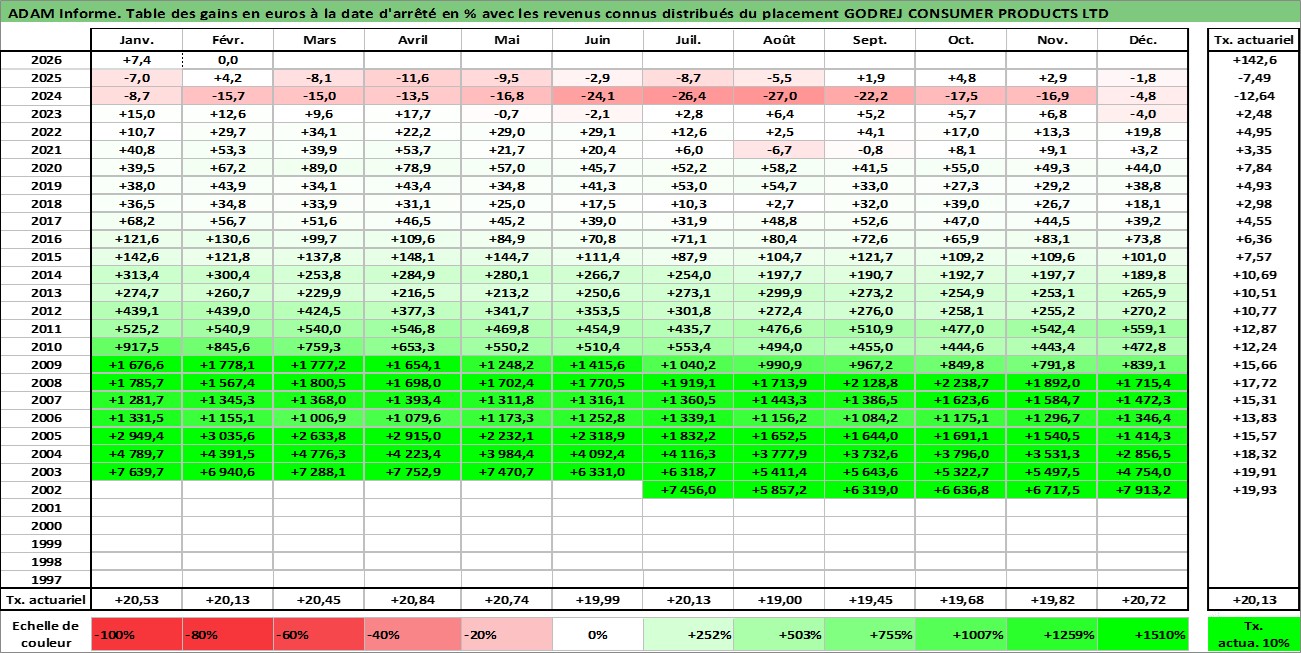Click the 'Juil.' column header
1301x653 pixels.
688,40
